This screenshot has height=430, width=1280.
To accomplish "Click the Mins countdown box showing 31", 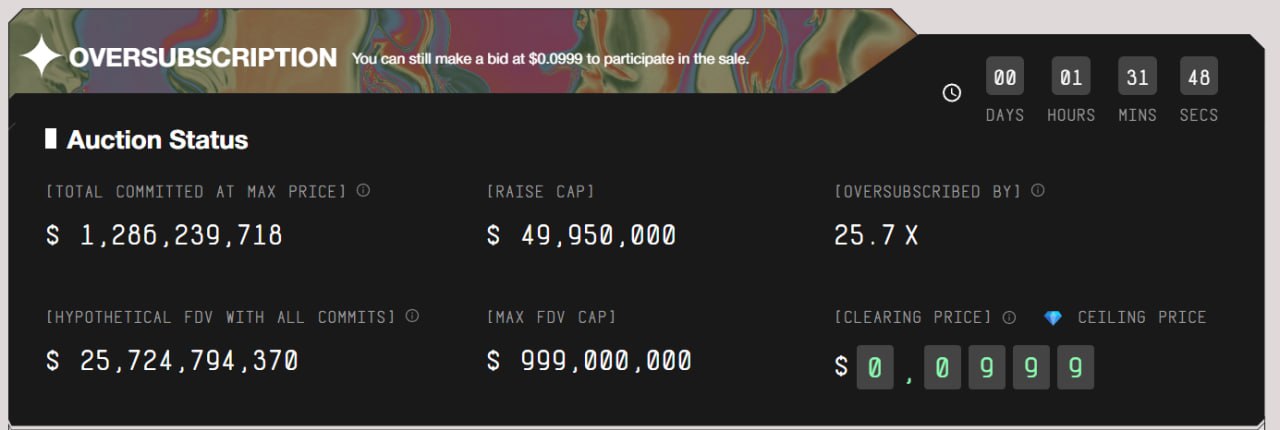I will (x=1137, y=77).
